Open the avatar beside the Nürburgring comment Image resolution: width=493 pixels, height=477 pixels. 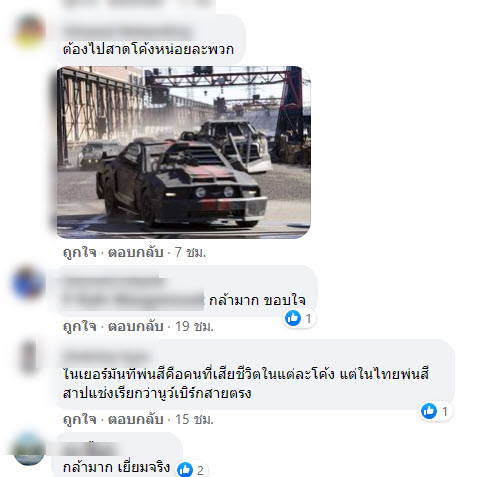29,357
